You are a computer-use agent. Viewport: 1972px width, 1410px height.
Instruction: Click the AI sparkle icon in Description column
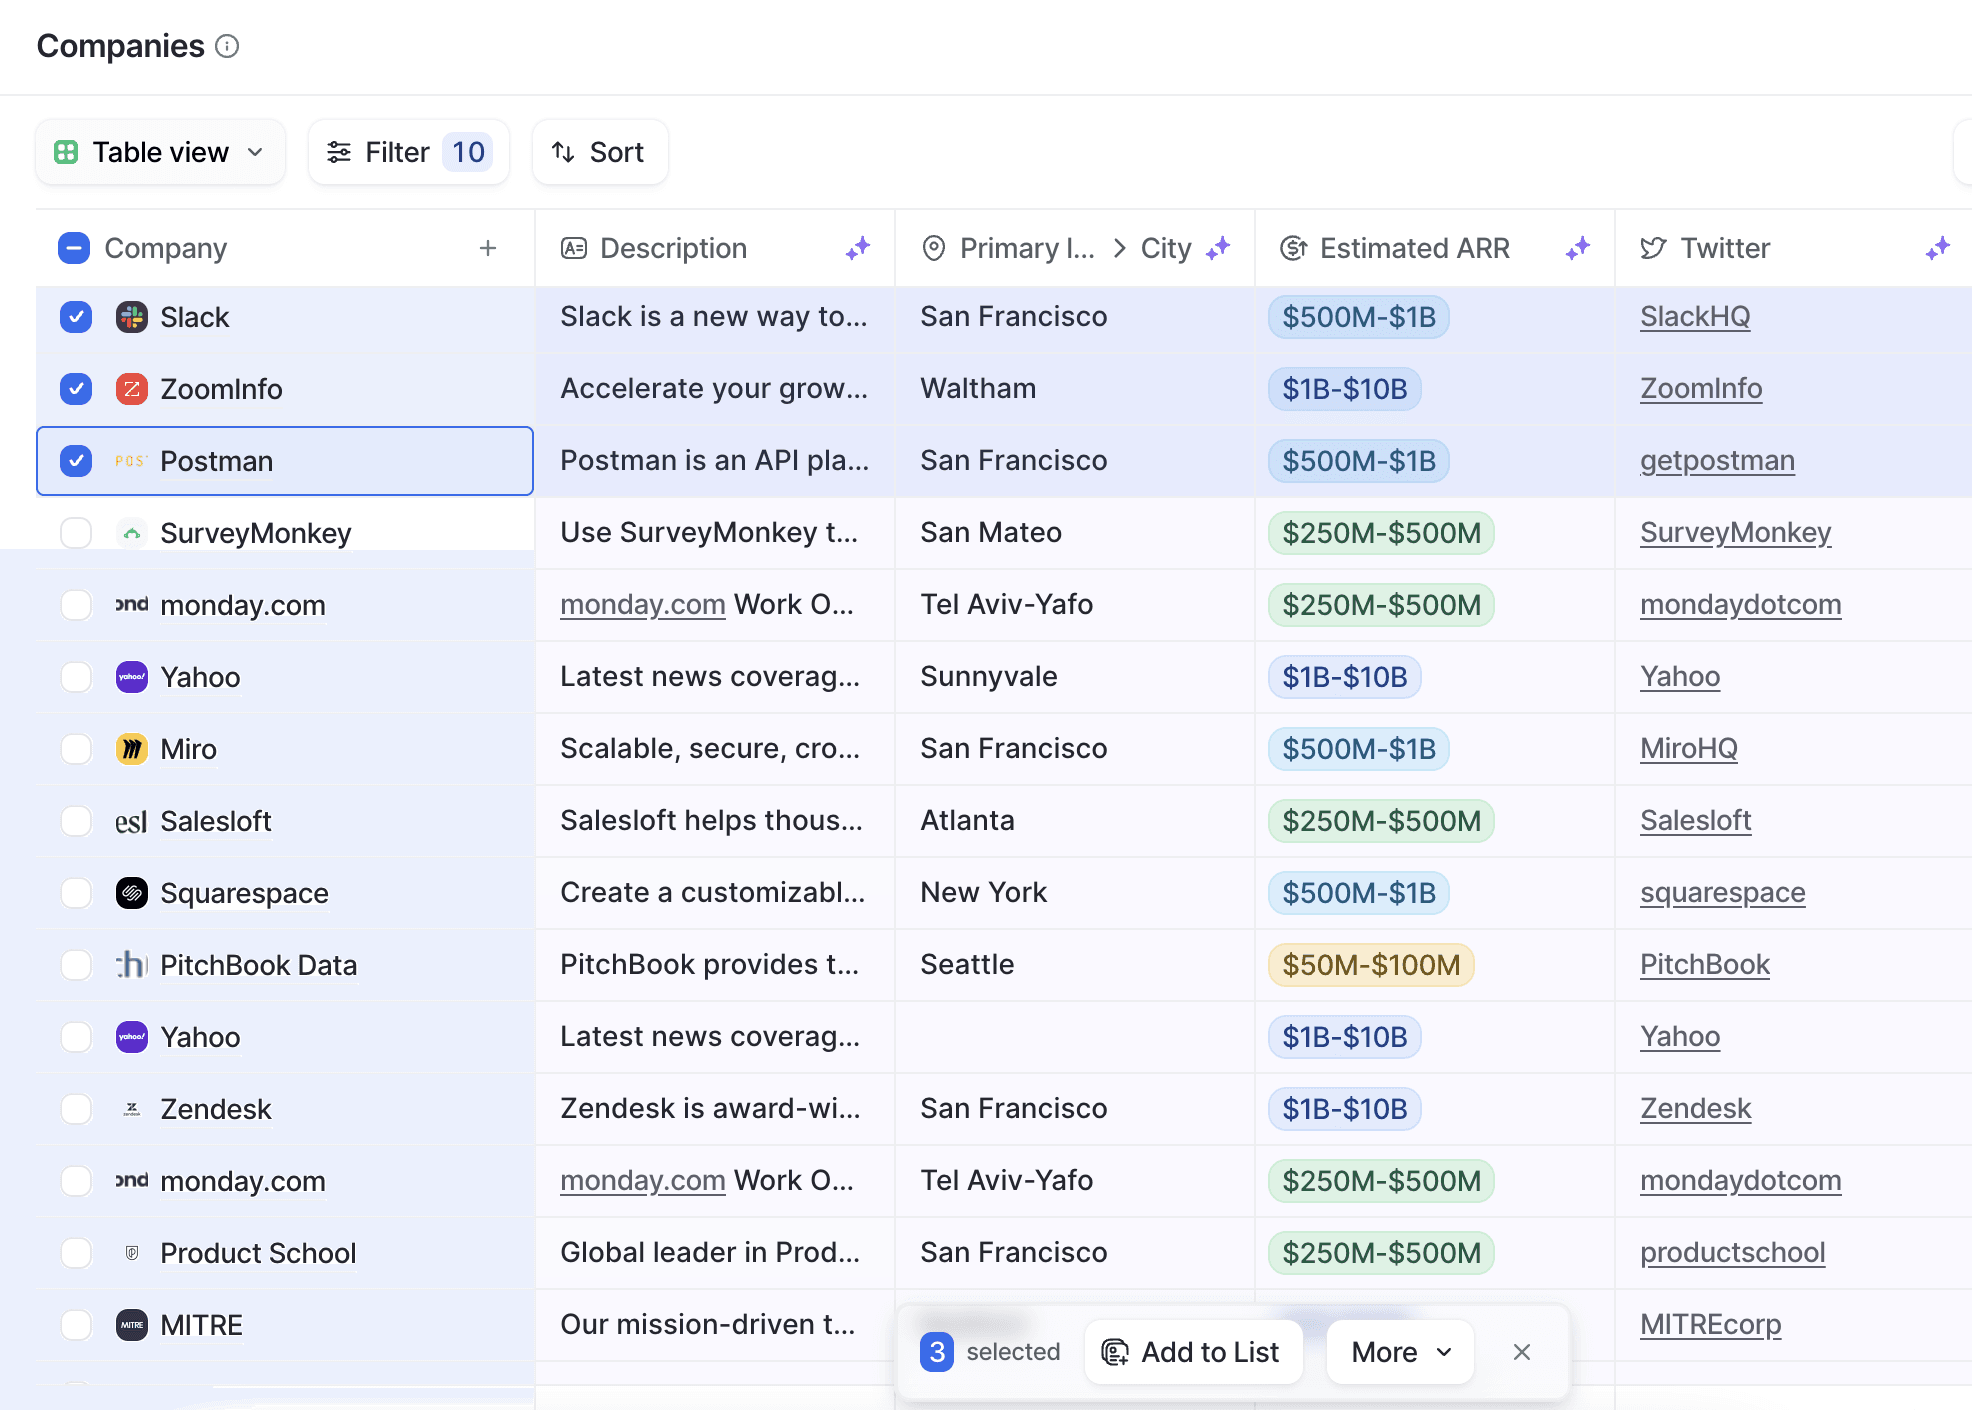pos(858,248)
